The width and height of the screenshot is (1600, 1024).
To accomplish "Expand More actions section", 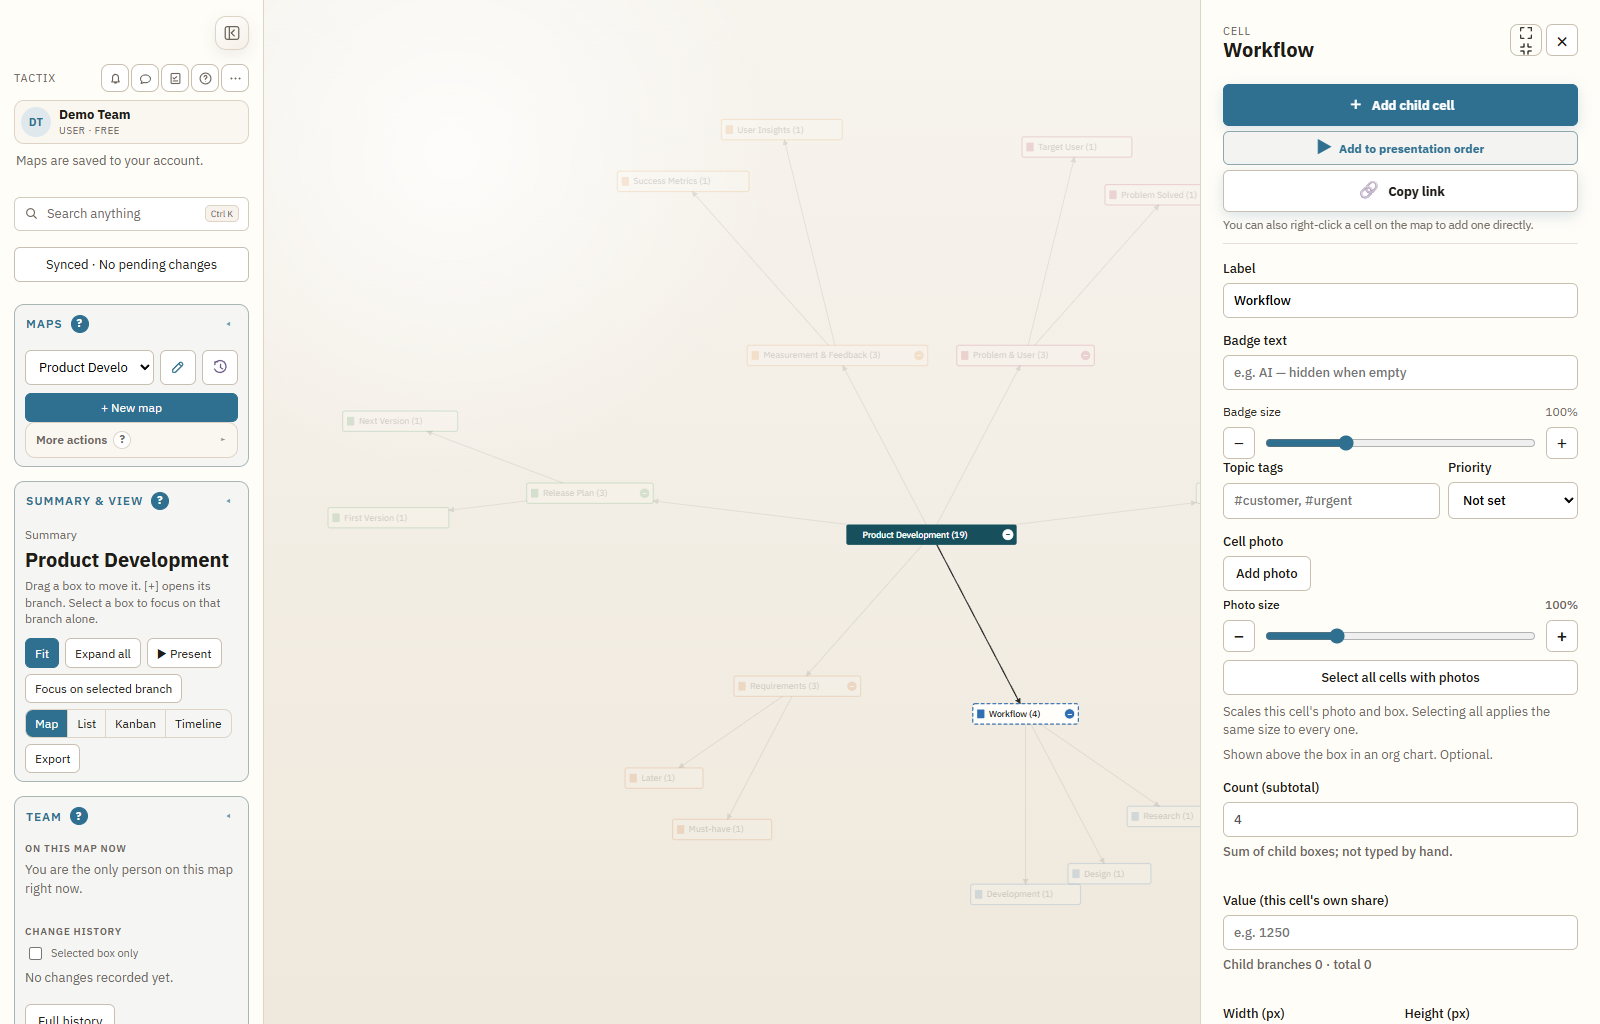I will [x=131, y=440].
